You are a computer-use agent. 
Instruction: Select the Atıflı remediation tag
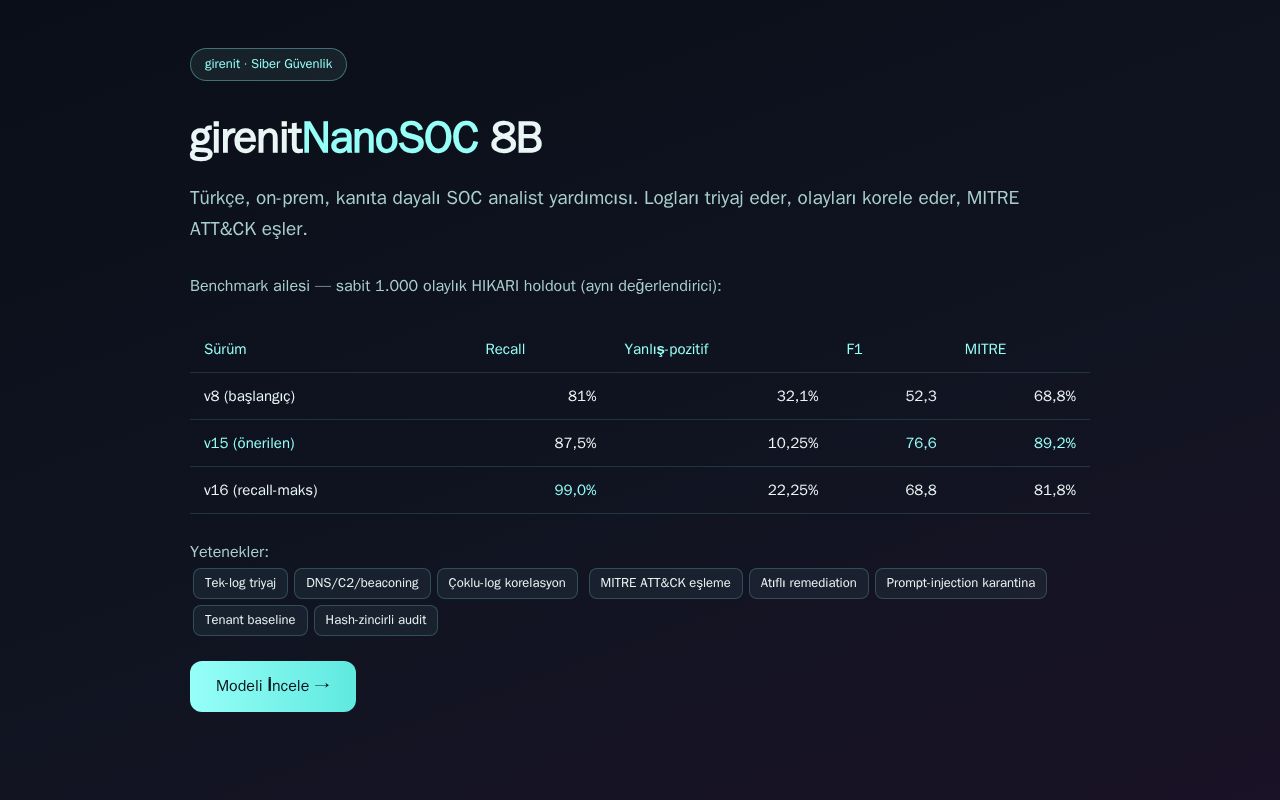tap(808, 583)
